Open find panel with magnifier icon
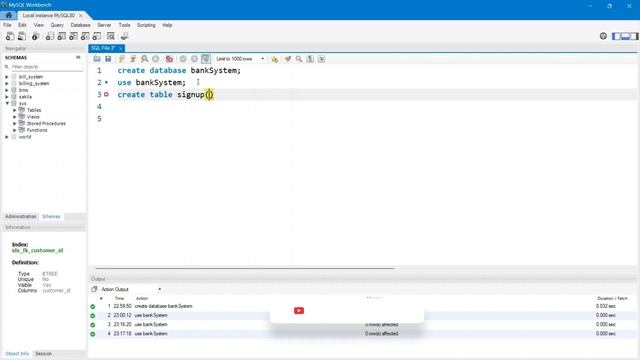Image resolution: width=640 pixels, height=360 pixels. tap(299, 59)
